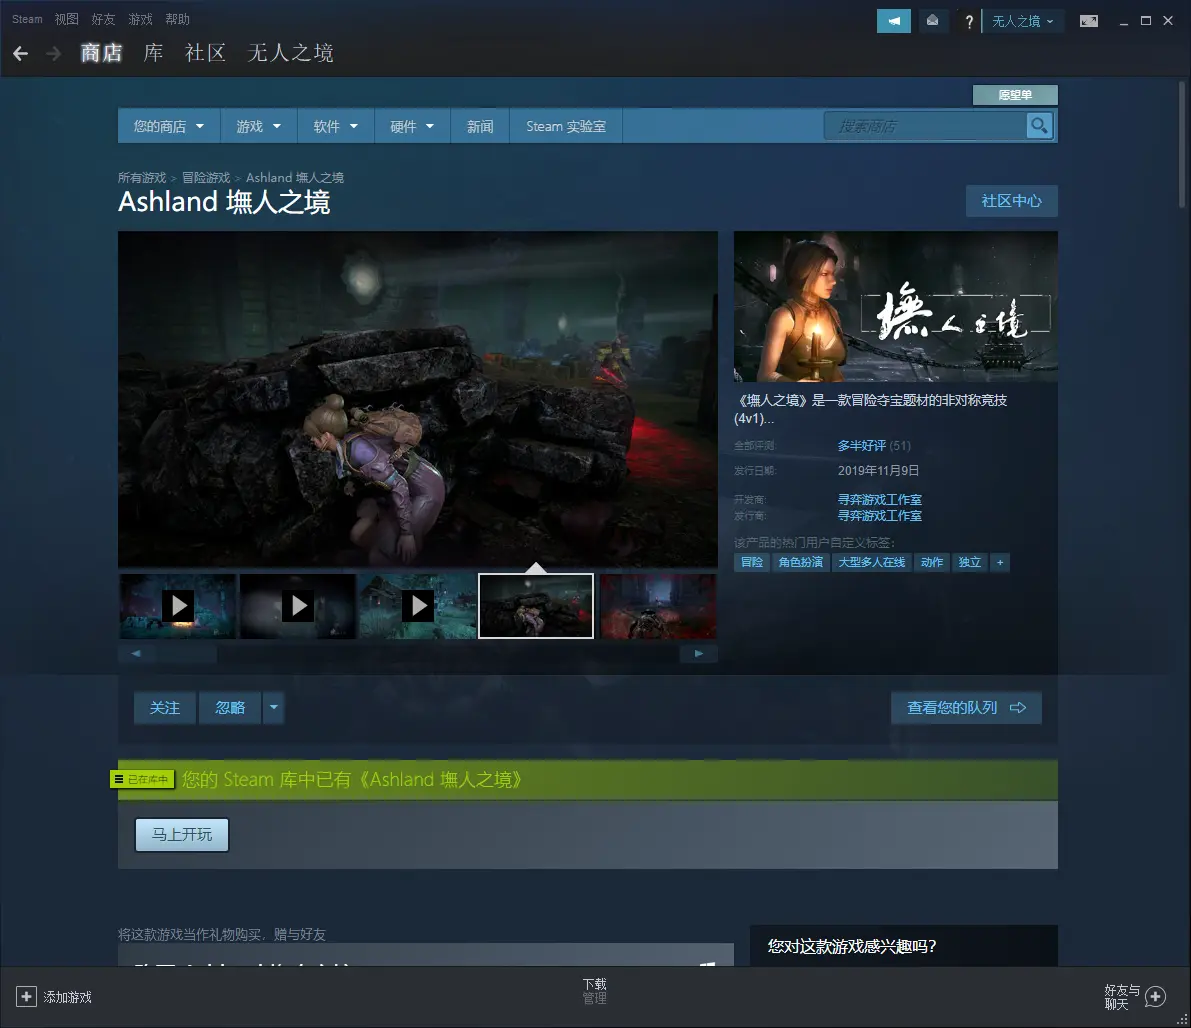Open the dropdown arrow beside 忽略
The width and height of the screenshot is (1191, 1028).
point(273,707)
